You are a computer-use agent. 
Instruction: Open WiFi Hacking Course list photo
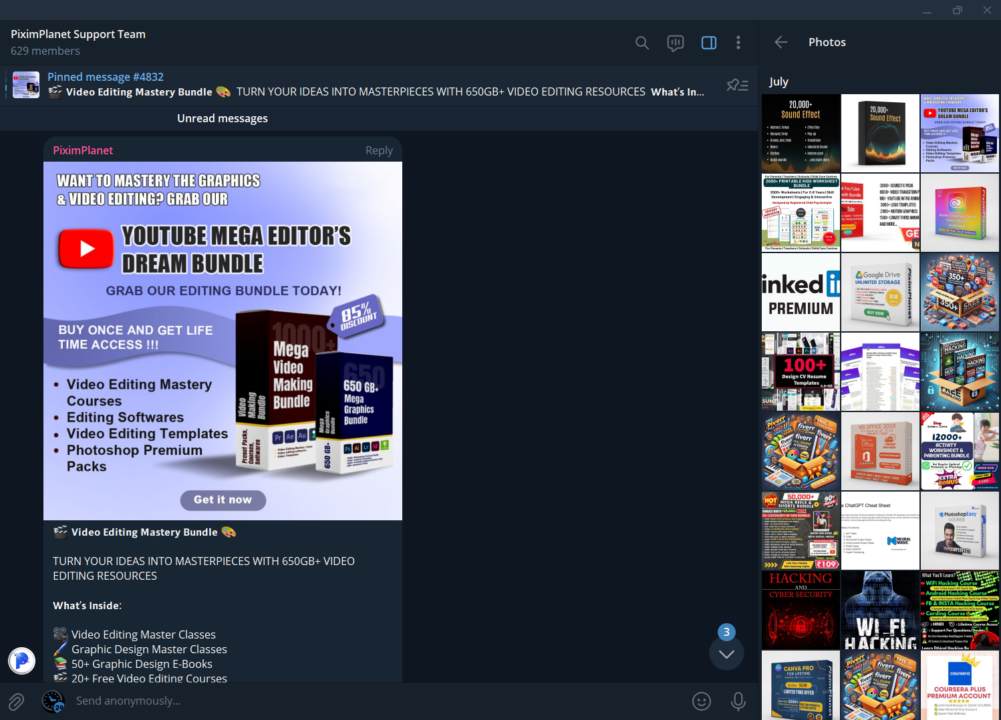pos(960,610)
